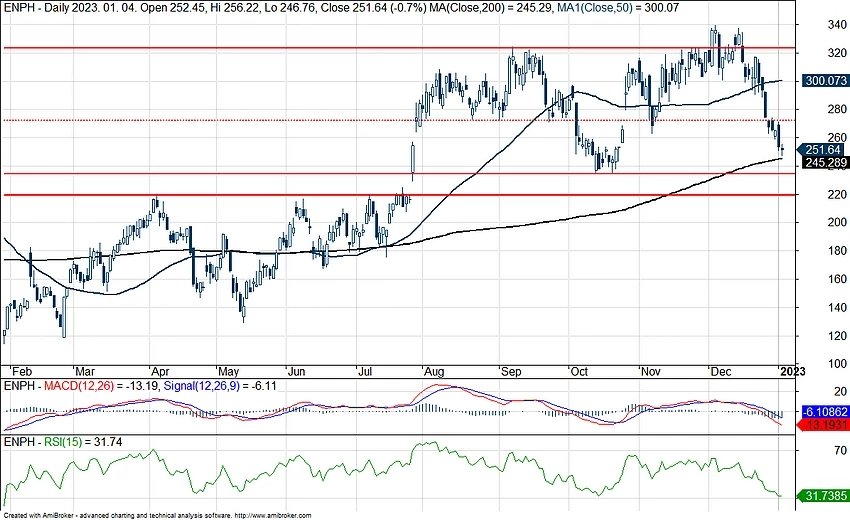Click the 70 label on RSI axis

[840, 451]
